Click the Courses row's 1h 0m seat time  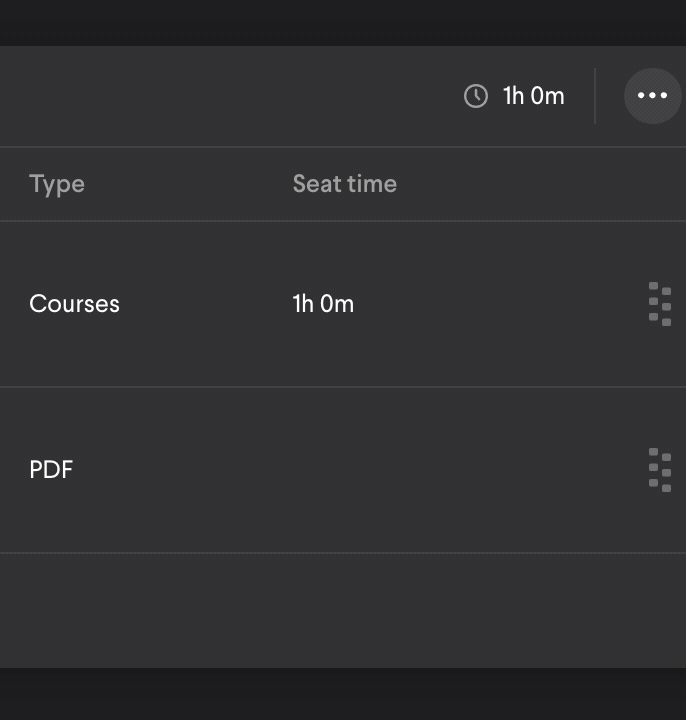pos(323,304)
